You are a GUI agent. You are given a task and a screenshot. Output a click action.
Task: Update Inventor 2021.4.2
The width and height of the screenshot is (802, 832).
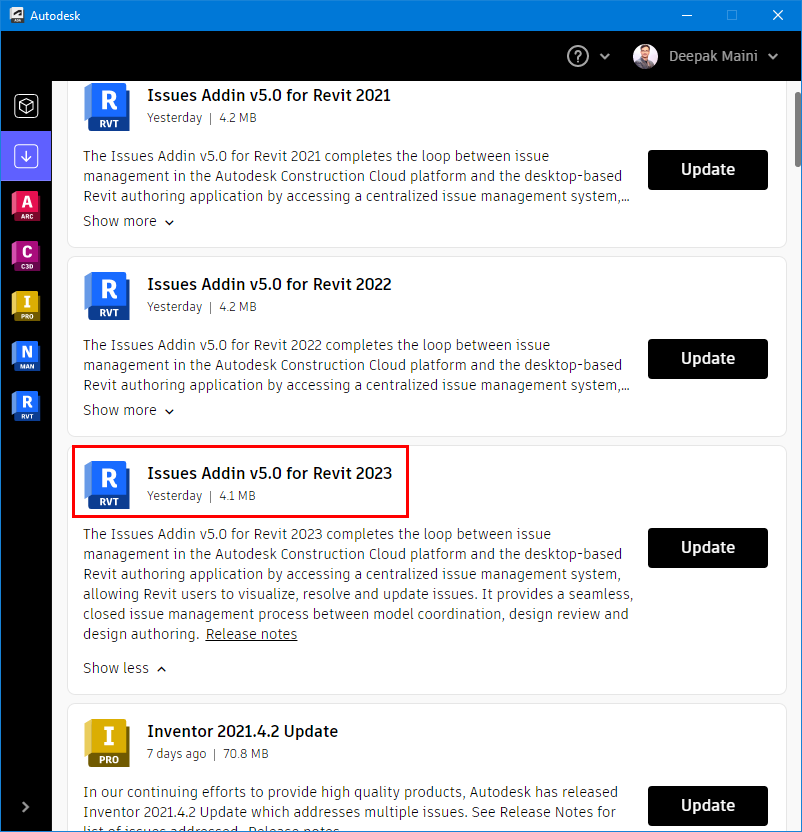coord(708,805)
